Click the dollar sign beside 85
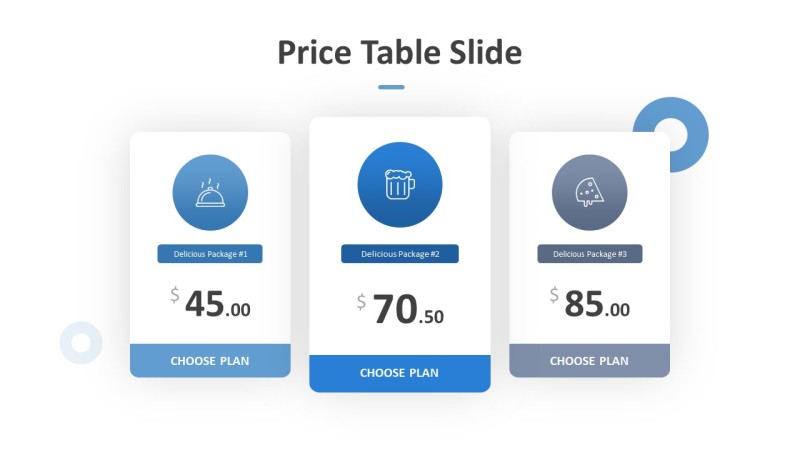The height and width of the screenshot is (450, 800). (554, 295)
